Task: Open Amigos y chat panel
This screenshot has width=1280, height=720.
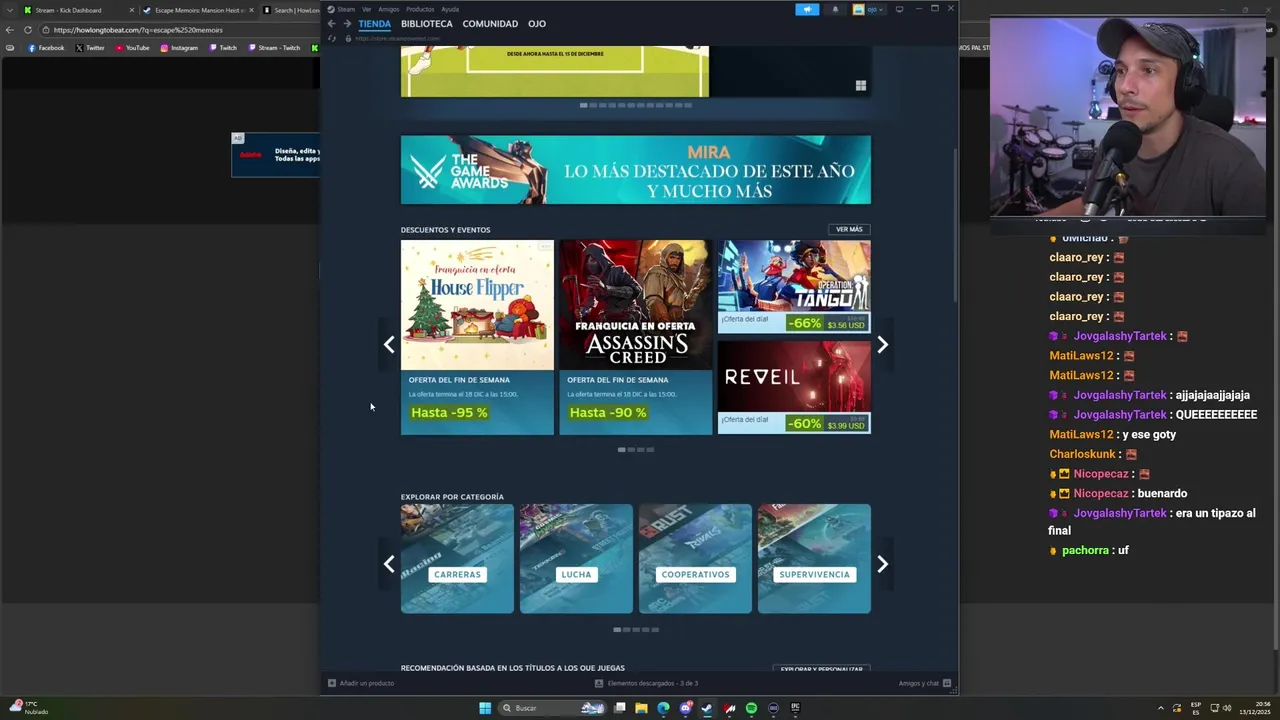Action: pyautogui.click(x=924, y=683)
